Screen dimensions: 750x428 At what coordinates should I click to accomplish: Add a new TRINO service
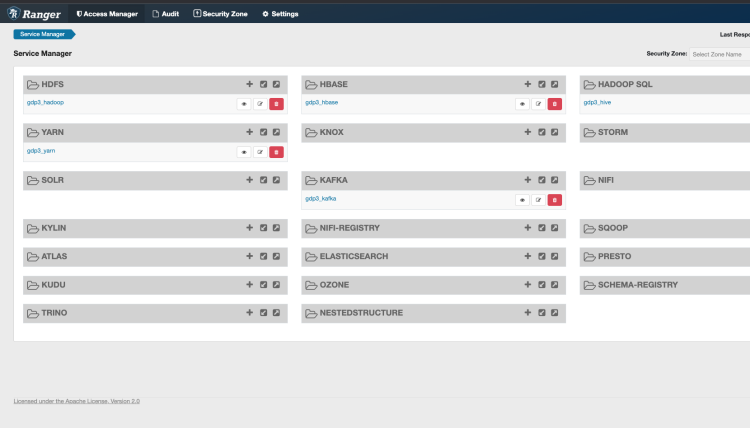point(249,313)
